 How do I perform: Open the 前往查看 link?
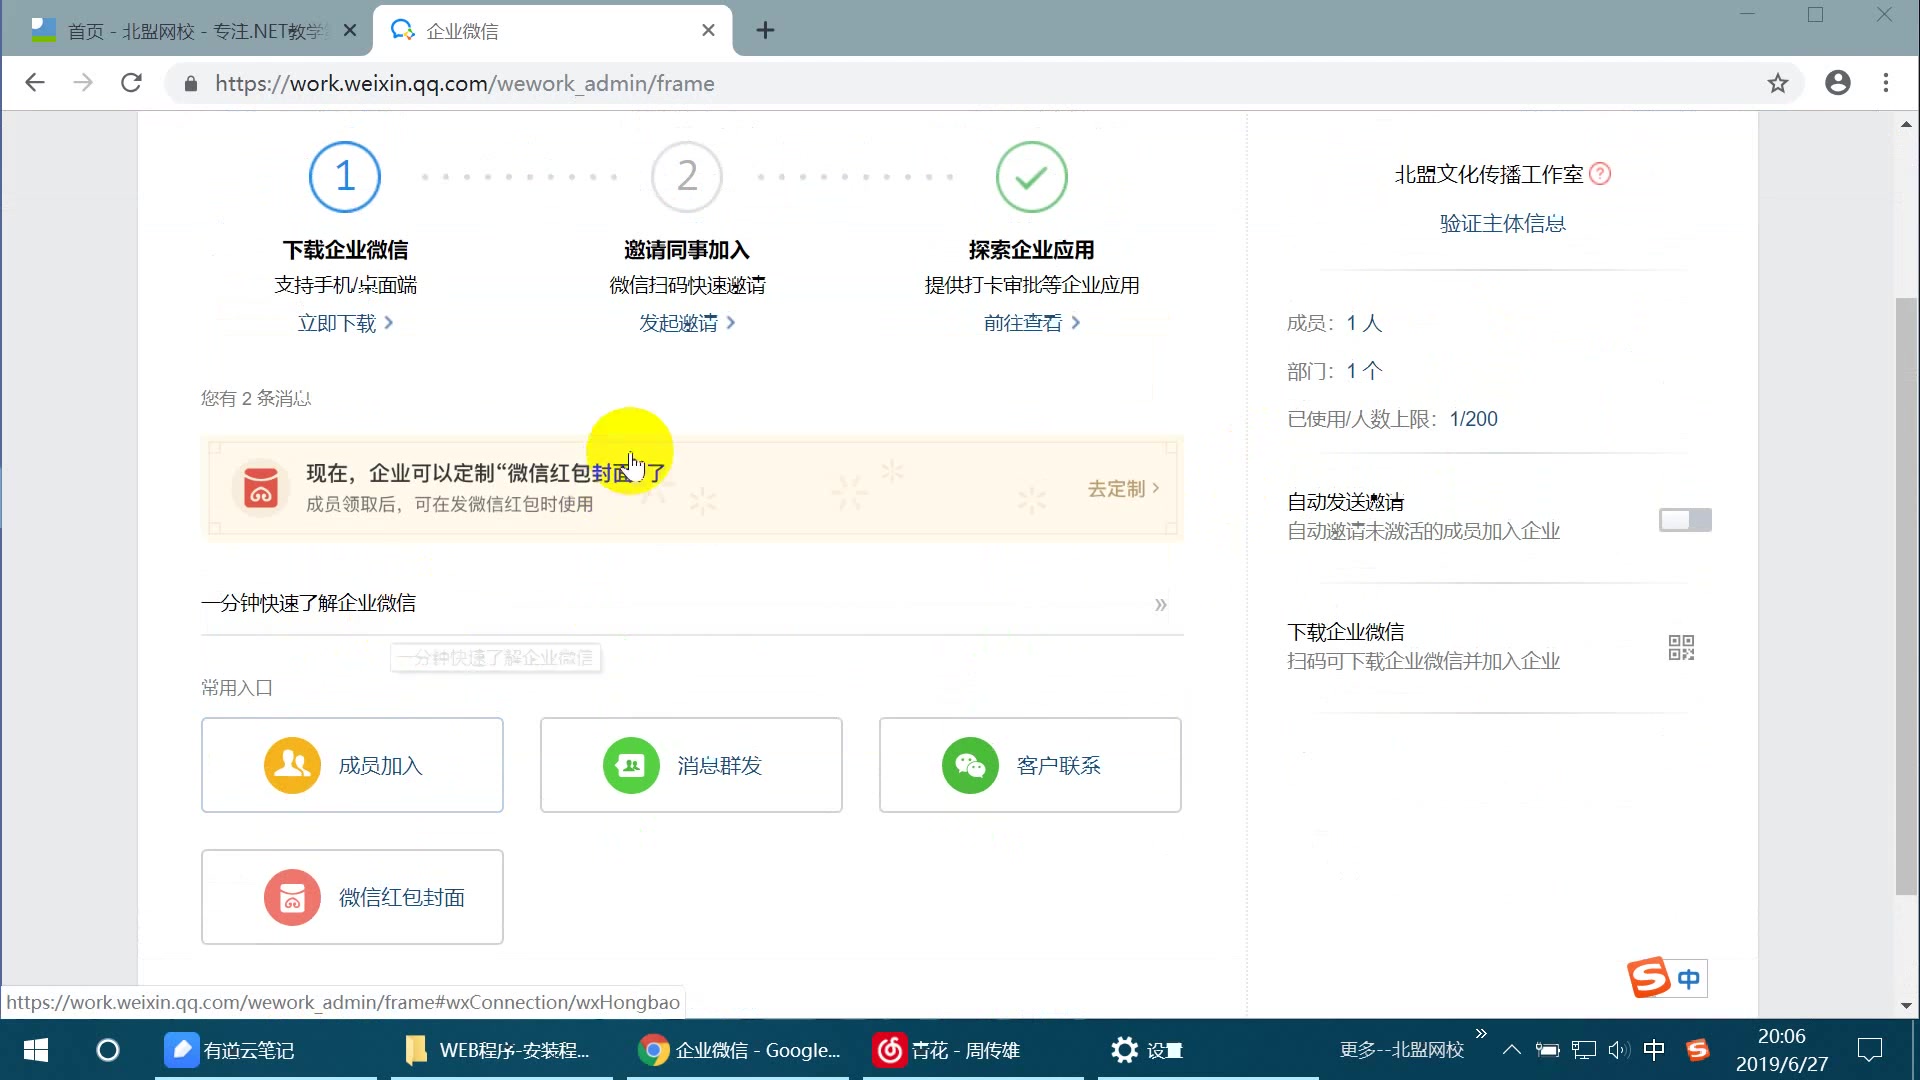(1031, 323)
